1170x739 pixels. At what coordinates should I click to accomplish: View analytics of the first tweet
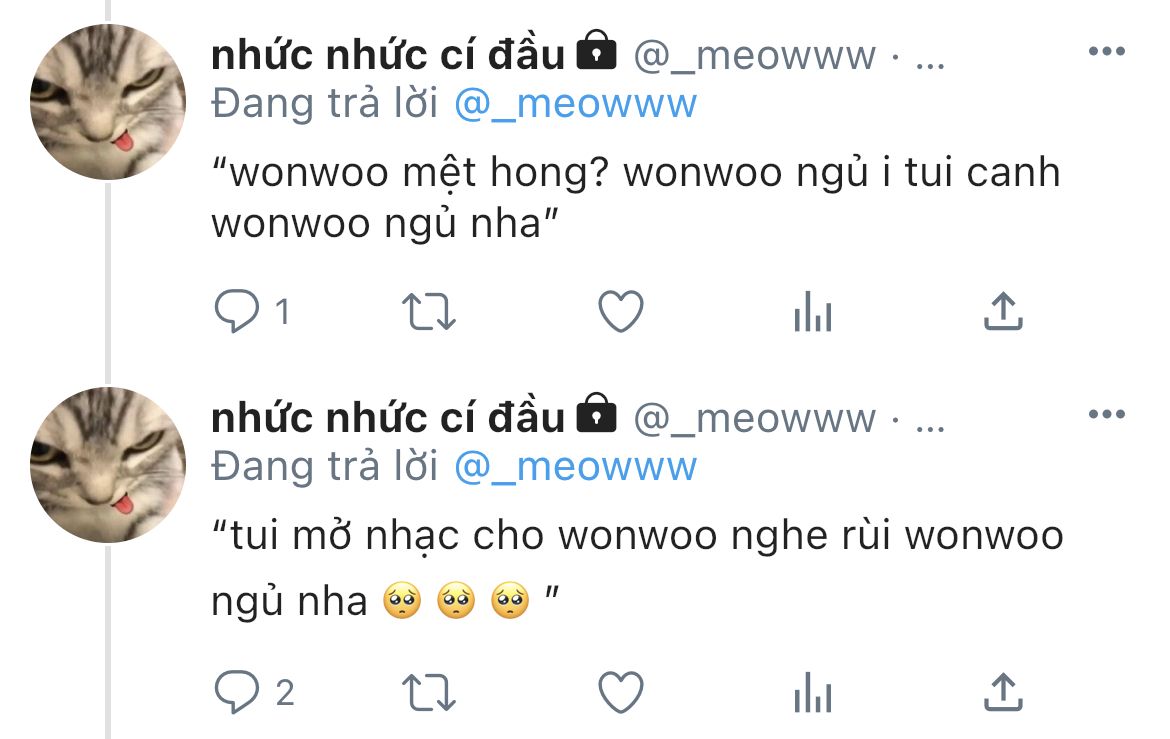pyautogui.click(x=813, y=311)
